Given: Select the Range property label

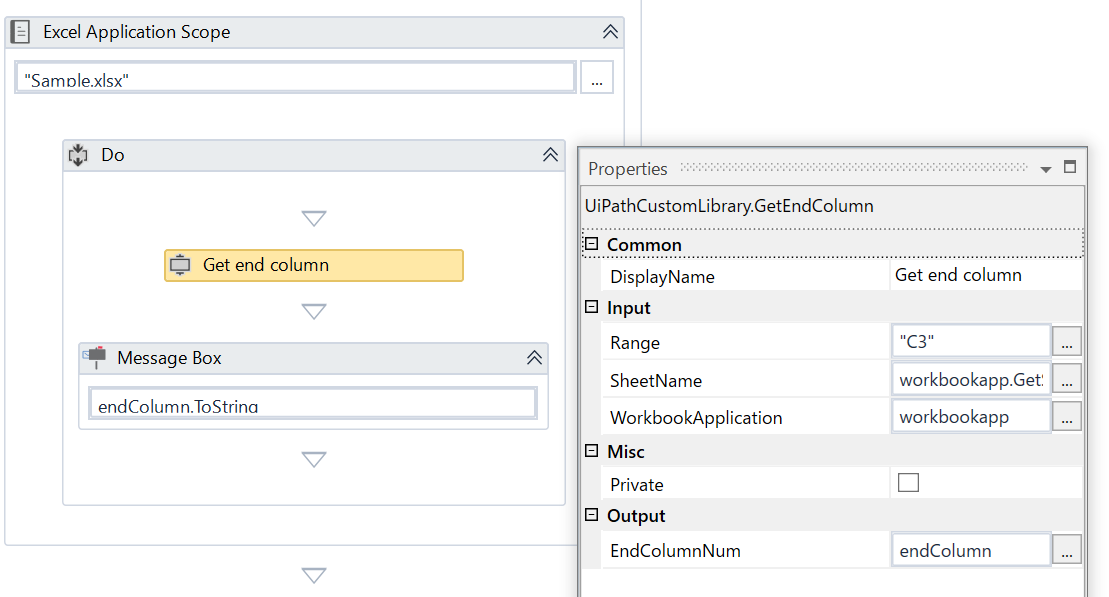Looking at the screenshot, I should (x=634, y=342).
